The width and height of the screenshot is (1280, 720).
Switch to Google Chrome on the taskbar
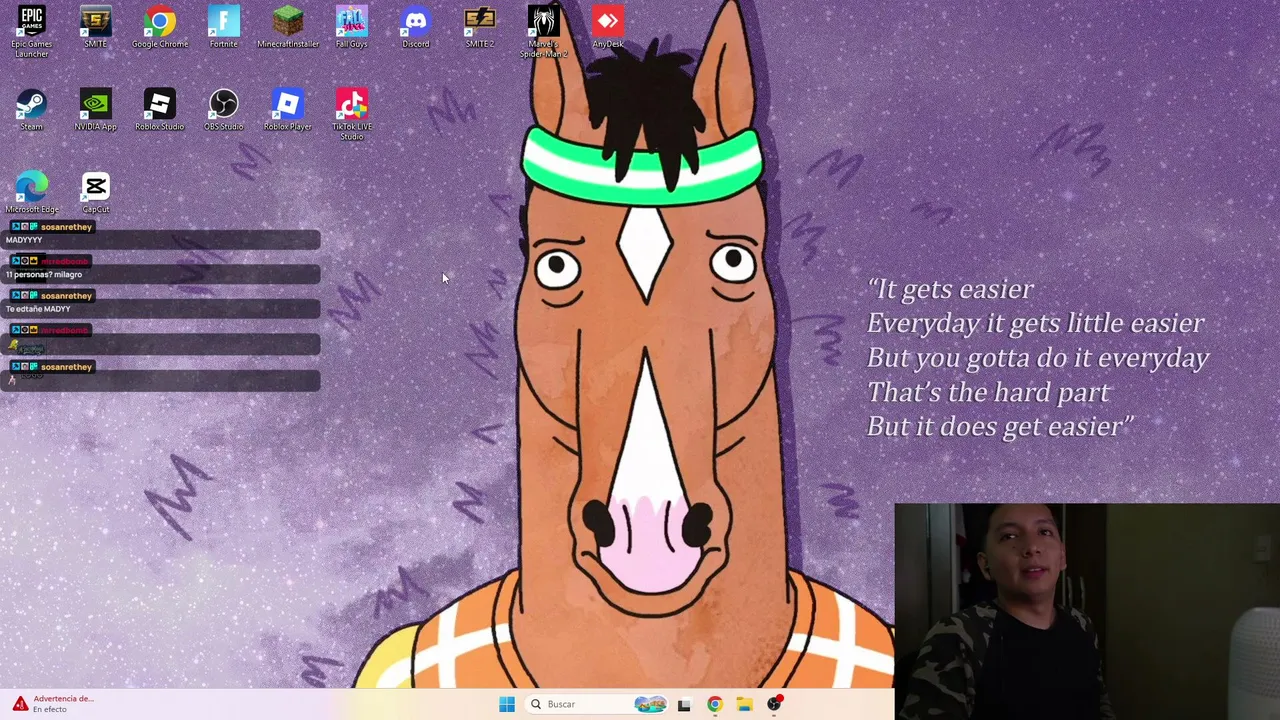714,704
